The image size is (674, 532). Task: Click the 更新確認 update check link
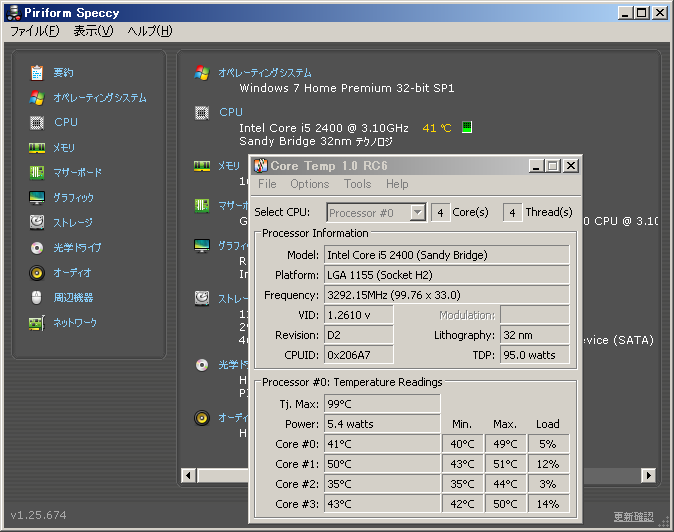633,516
